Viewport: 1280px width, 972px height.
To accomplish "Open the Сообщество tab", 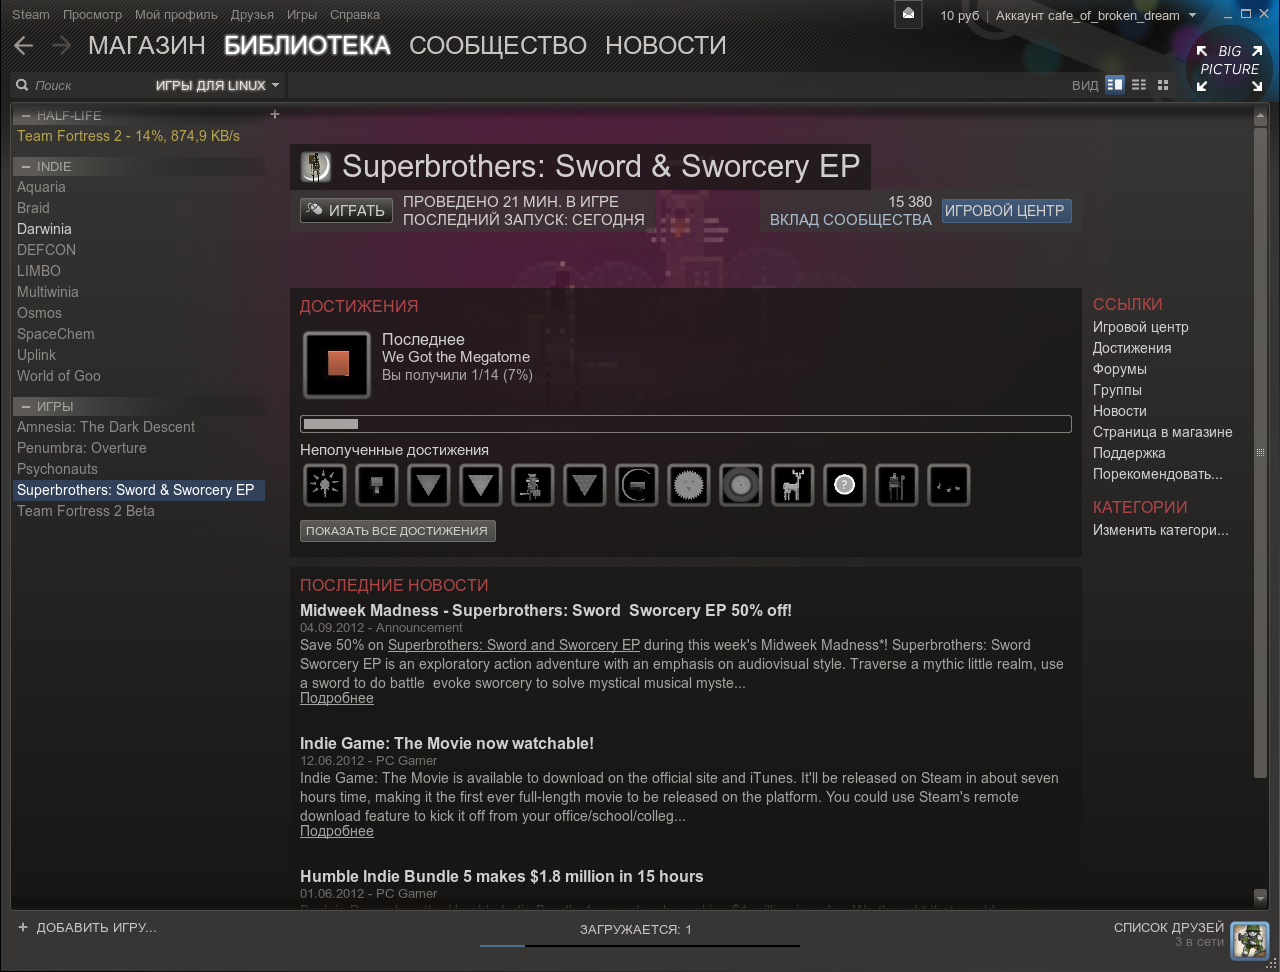I will click(x=497, y=46).
